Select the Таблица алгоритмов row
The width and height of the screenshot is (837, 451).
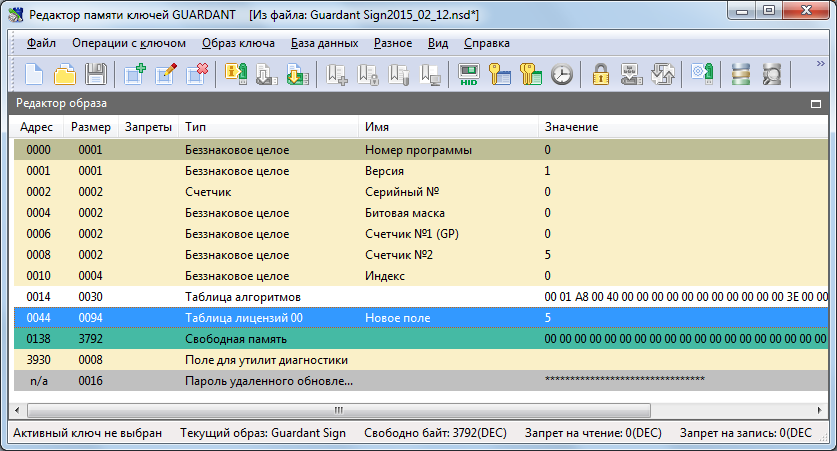point(244,297)
